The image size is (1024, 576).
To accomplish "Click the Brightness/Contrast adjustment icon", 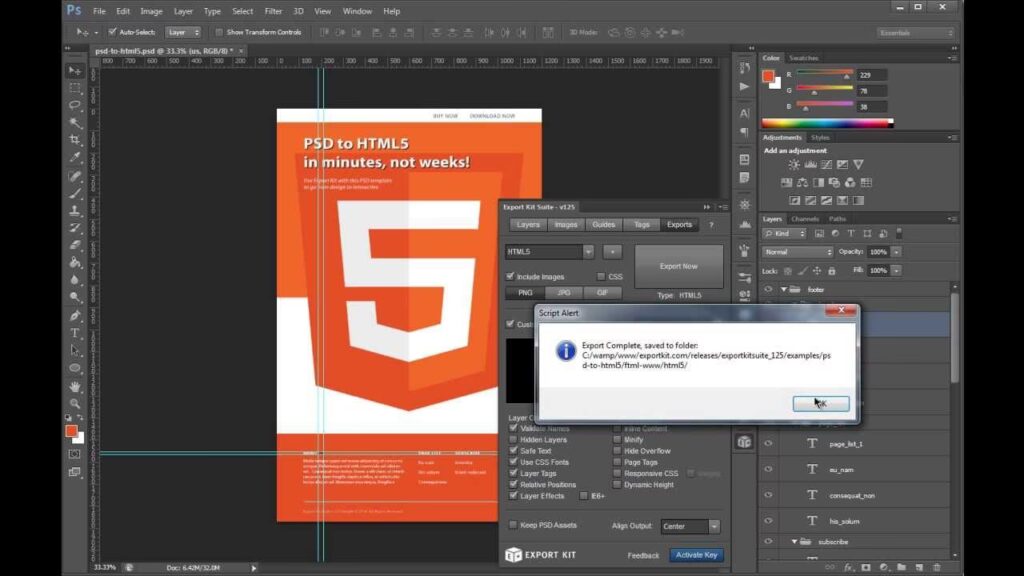I will (794, 165).
